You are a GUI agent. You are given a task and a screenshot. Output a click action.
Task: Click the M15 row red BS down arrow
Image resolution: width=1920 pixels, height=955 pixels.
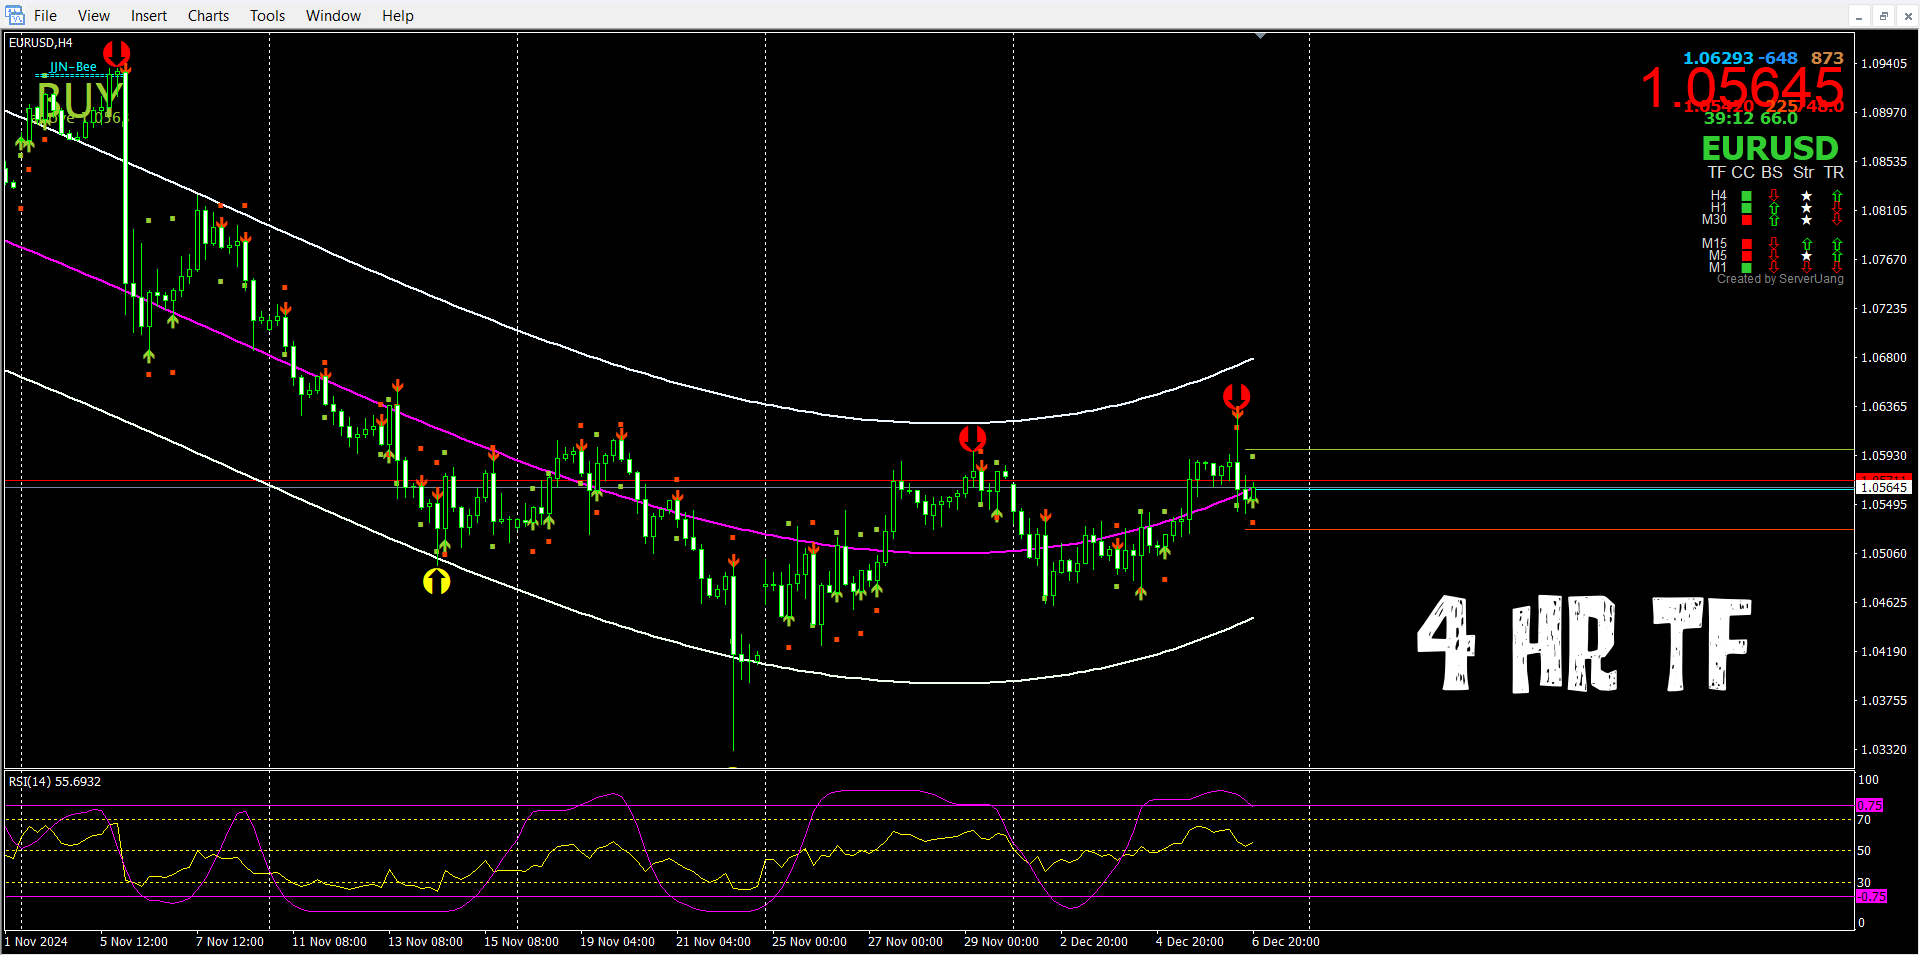tap(1774, 243)
